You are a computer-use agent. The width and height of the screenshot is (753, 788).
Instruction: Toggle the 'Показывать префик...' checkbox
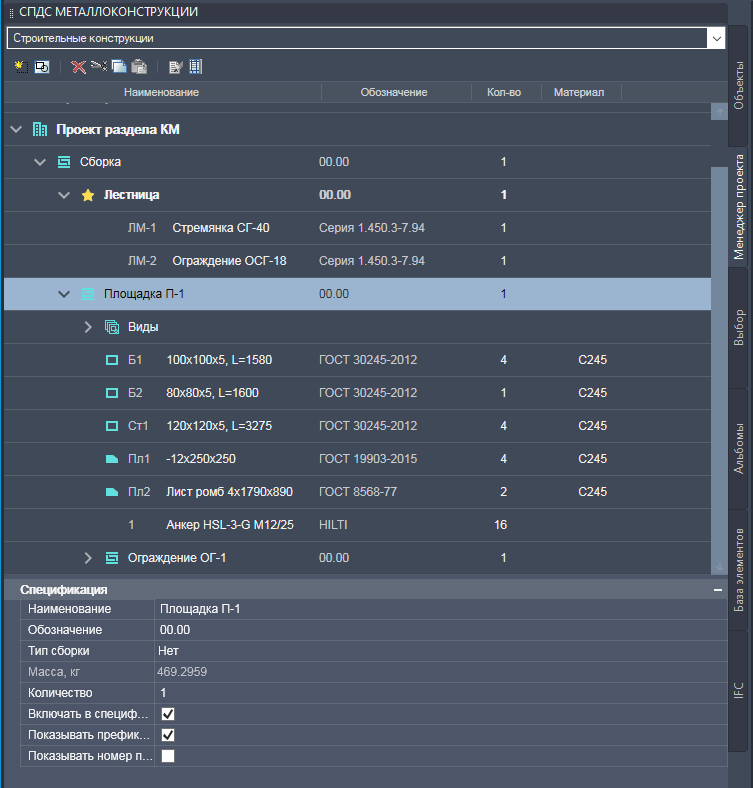168,735
